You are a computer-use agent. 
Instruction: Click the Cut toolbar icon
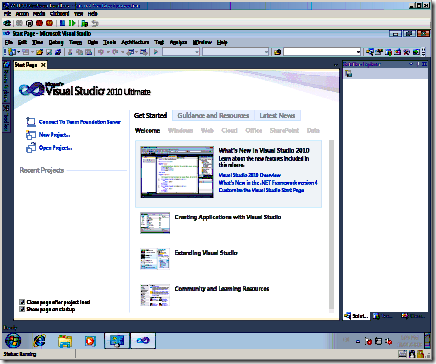pos(70,52)
